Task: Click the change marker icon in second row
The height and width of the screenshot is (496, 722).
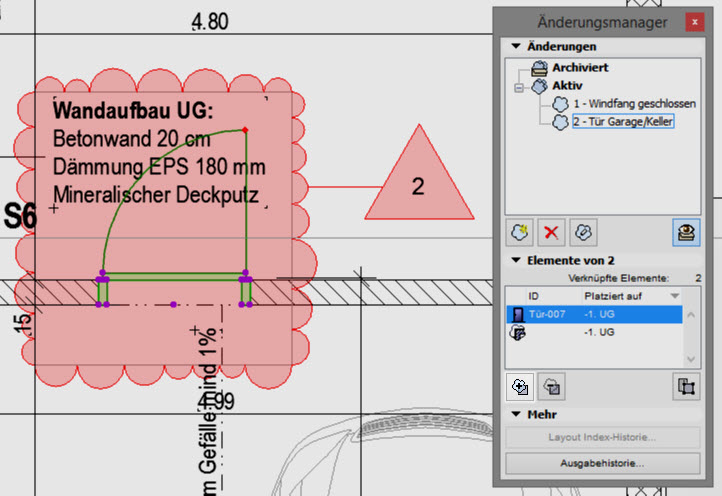Action: pyautogui.click(x=518, y=332)
